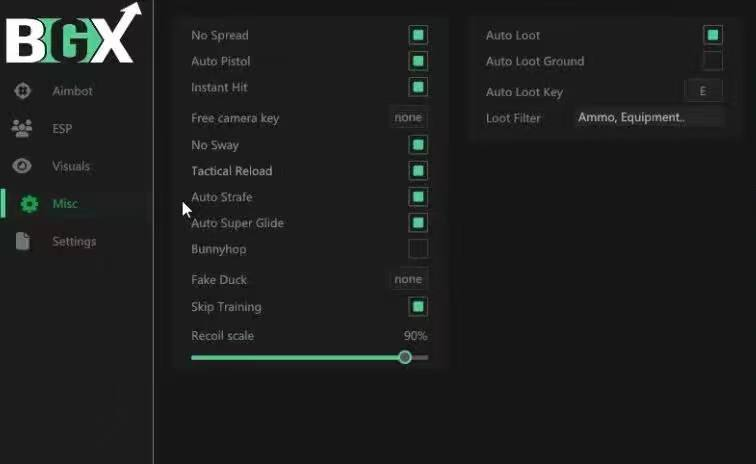Turn off the Auto Loot checkbox
This screenshot has width=756, height=464.
pyautogui.click(x=712, y=35)
